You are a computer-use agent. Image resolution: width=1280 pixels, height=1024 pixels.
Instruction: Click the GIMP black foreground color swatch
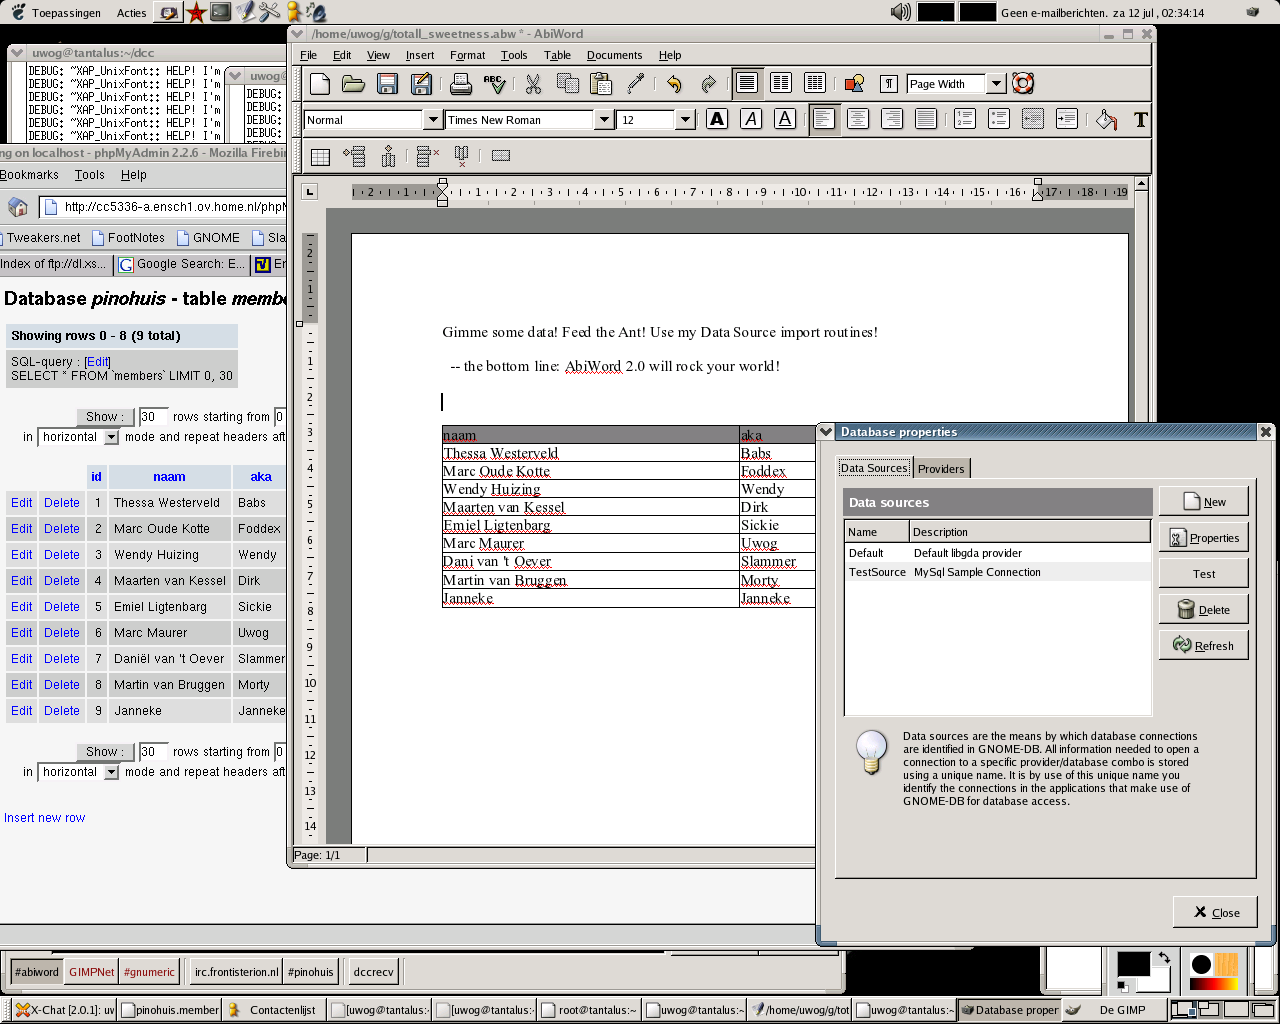coord(1132,964)
